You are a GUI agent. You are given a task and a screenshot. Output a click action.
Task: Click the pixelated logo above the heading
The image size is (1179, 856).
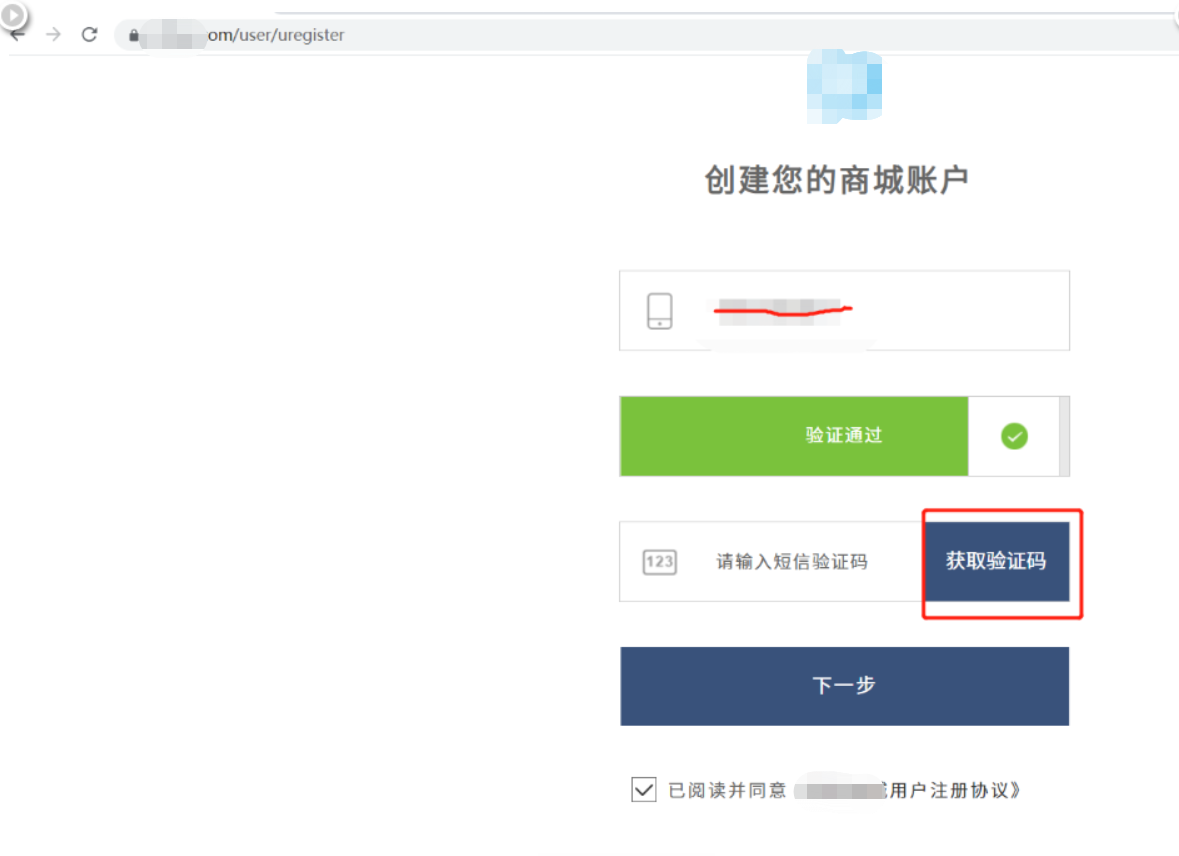tap(844, 86)
